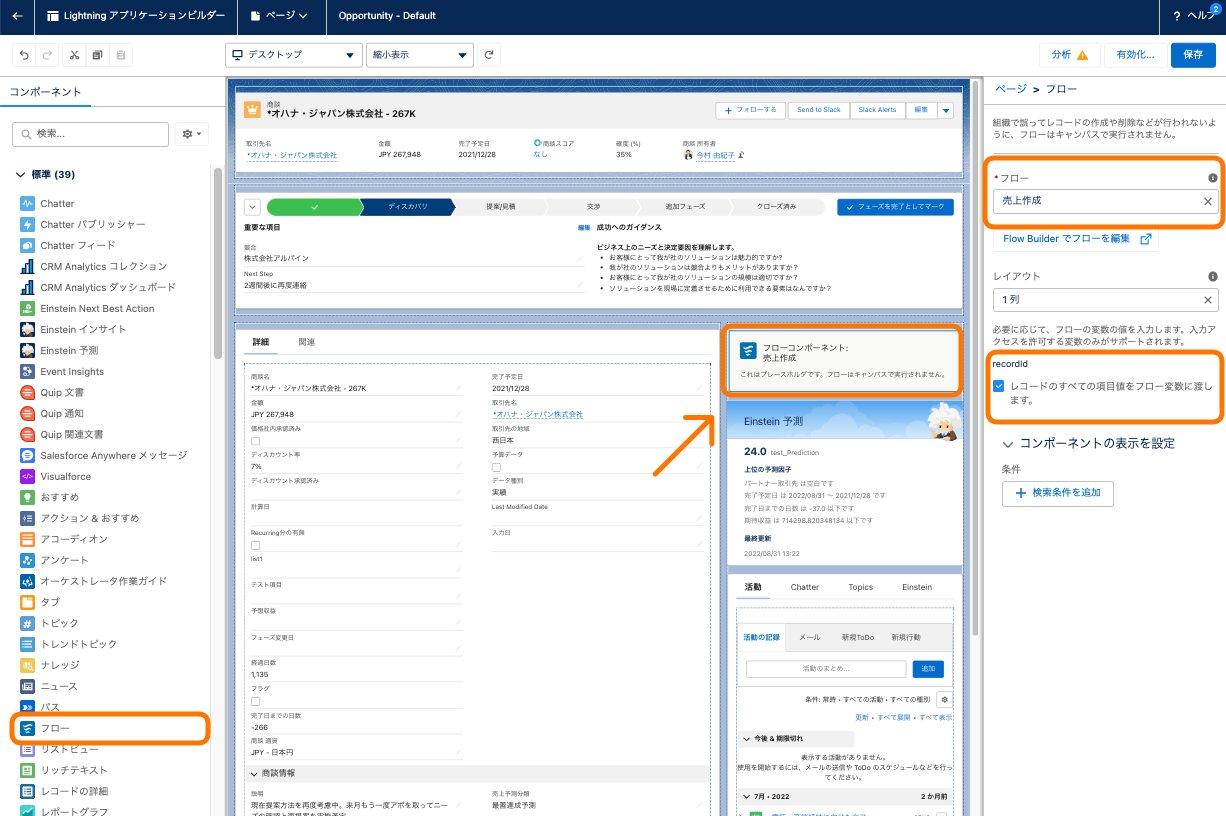
Task: Click the redo icon in the toolbar
Action: click(x=49, y=55)
